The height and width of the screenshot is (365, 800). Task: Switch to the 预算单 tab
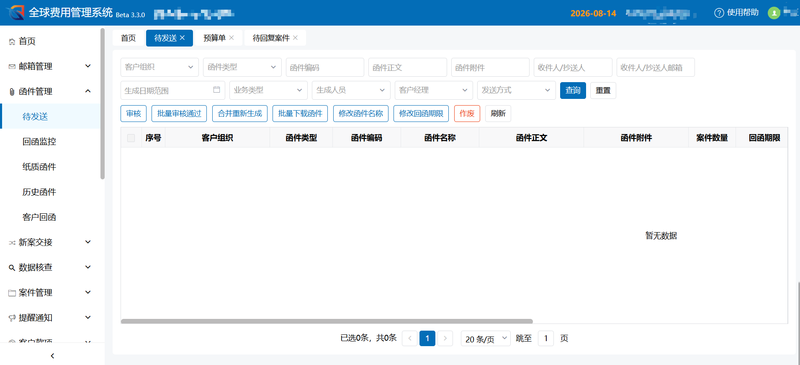point(214,38)
